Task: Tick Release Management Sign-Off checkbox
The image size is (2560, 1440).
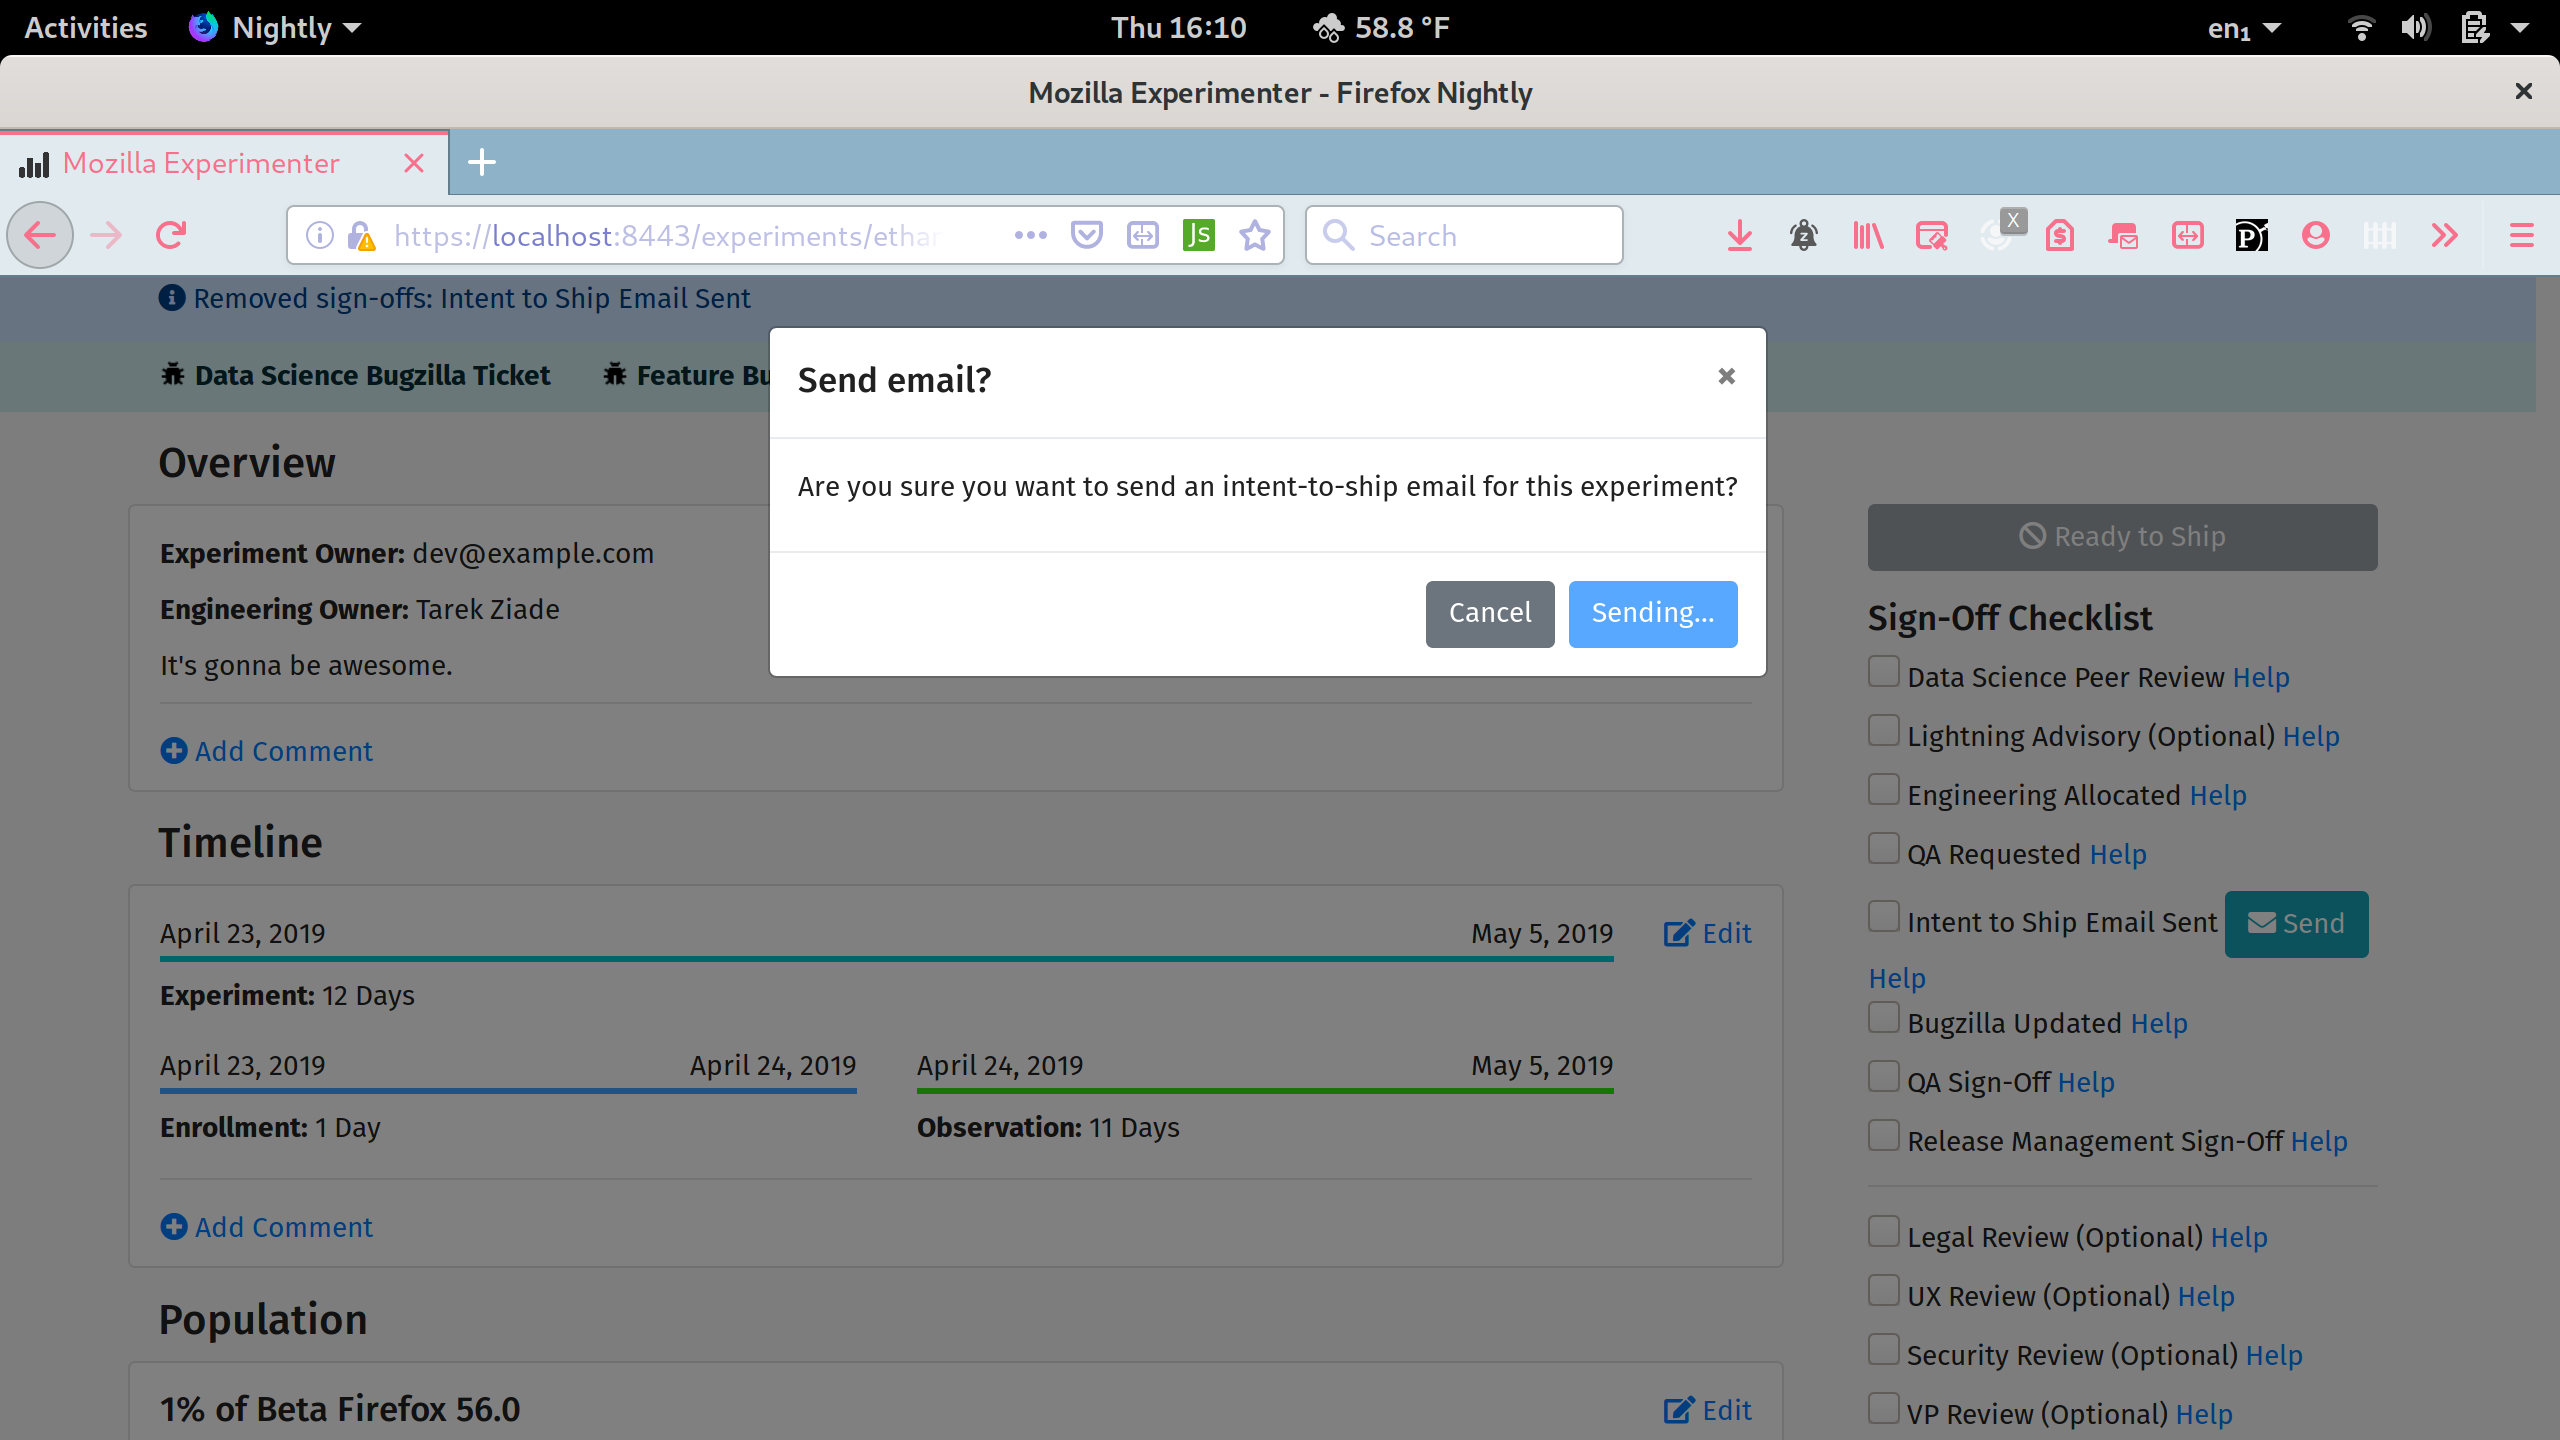Action: pyautogui.click(x=1884, y=1136)
